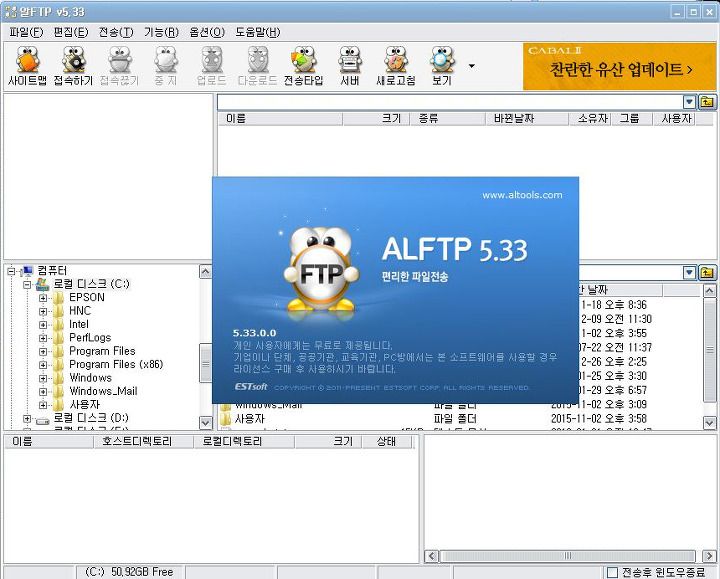Screen dimensions: 720x579
Task: Click the 다운로드 download icon
Action: (x=258, y=66)
